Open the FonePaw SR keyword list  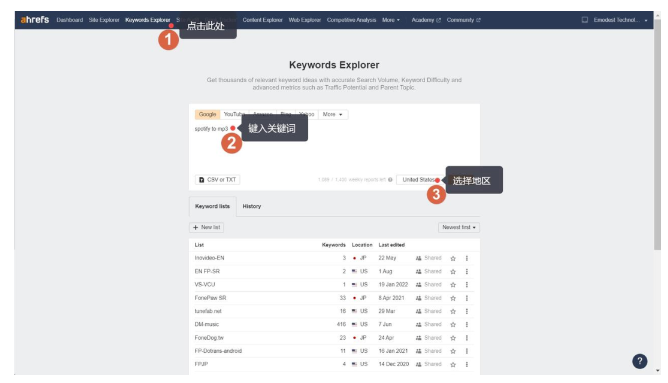(210, 298)
